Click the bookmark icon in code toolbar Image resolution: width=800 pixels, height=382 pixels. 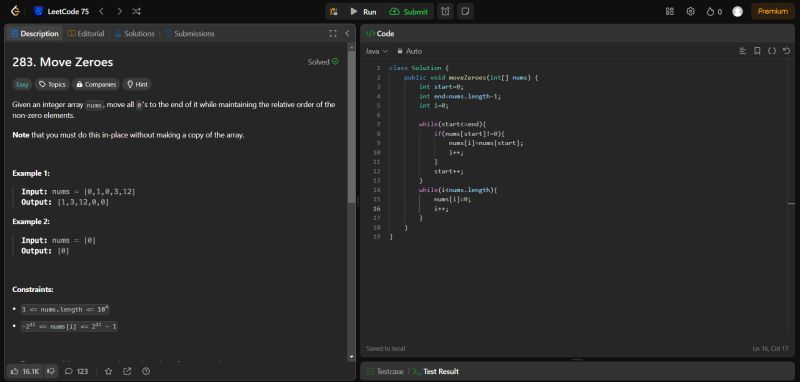(x=757, y=51)
